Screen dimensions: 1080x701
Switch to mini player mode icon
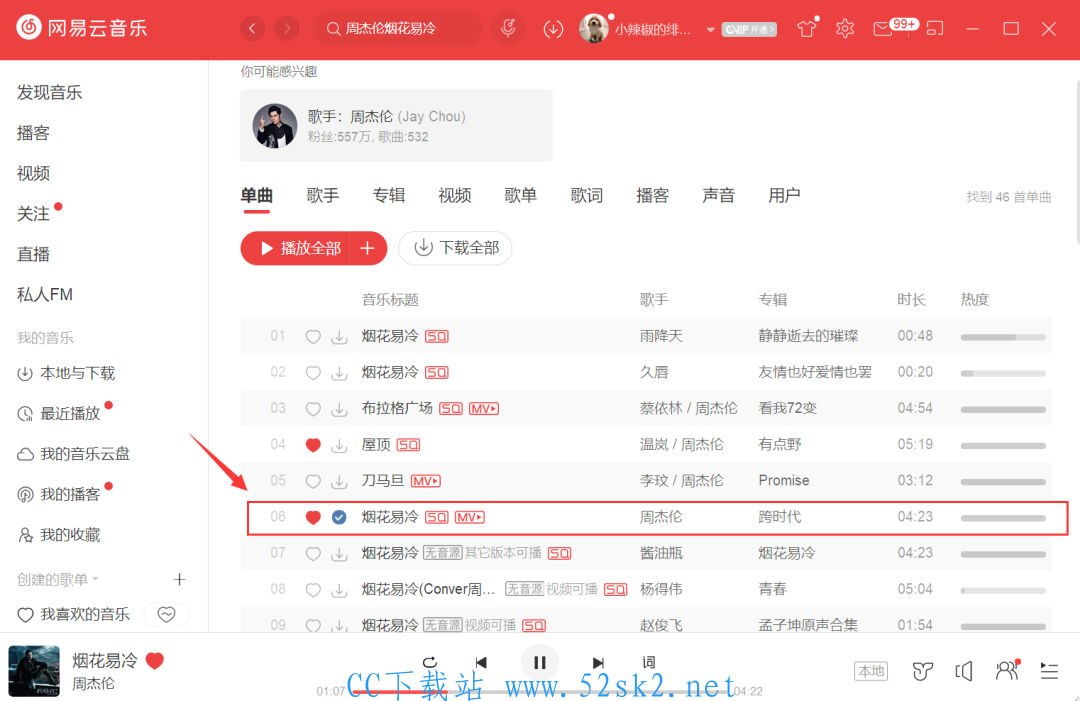coord(935,29)
